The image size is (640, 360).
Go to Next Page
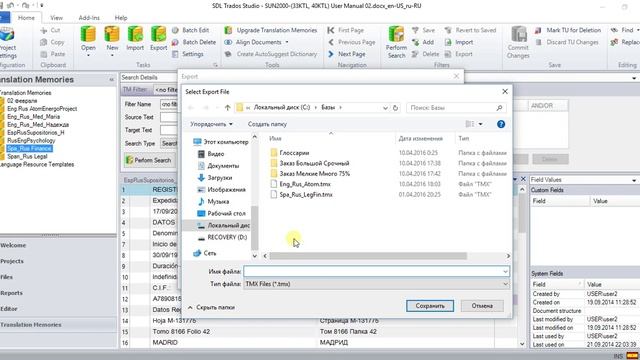pos(347,54)
